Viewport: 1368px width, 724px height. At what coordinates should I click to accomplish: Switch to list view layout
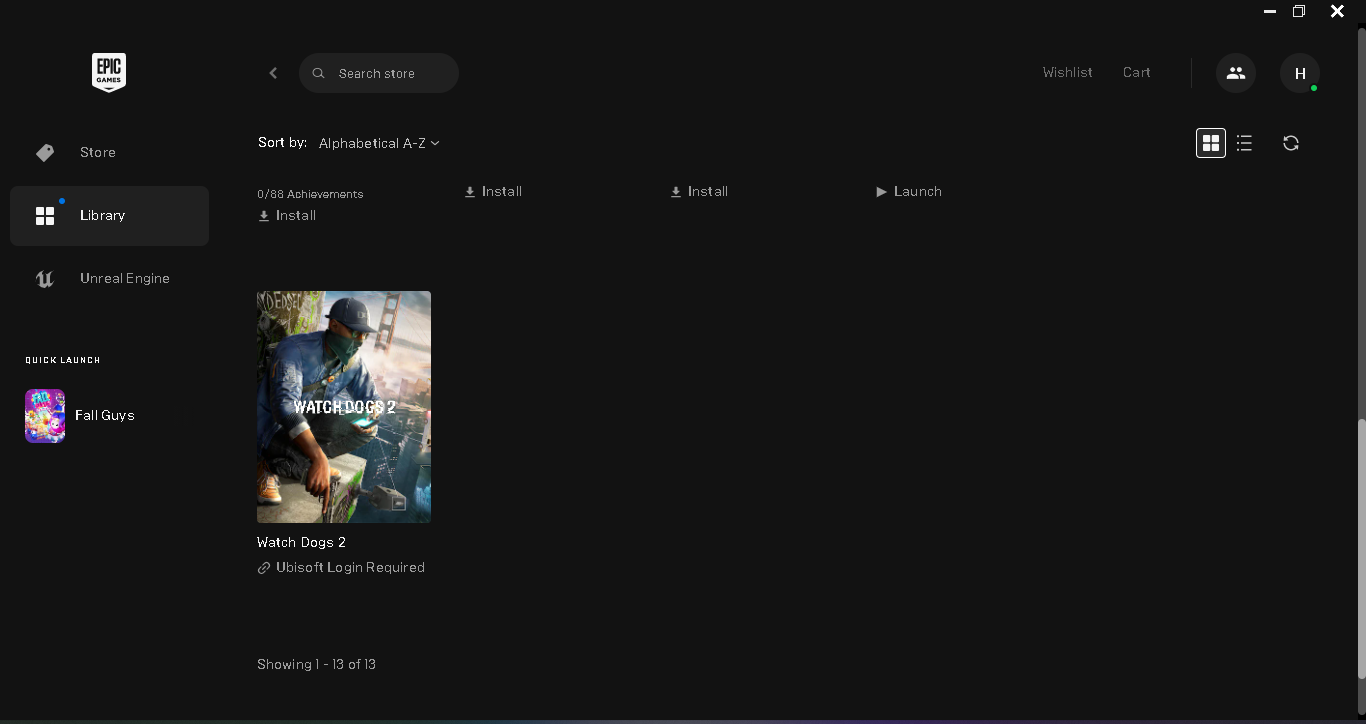(1244, 143)
